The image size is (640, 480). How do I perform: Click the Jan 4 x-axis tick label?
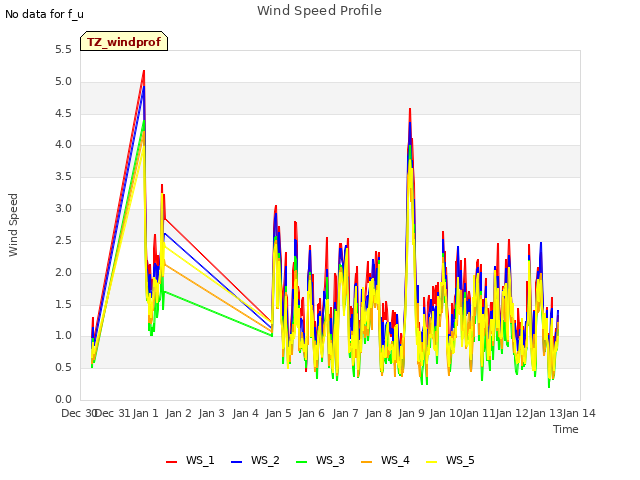tap(246, 413)
